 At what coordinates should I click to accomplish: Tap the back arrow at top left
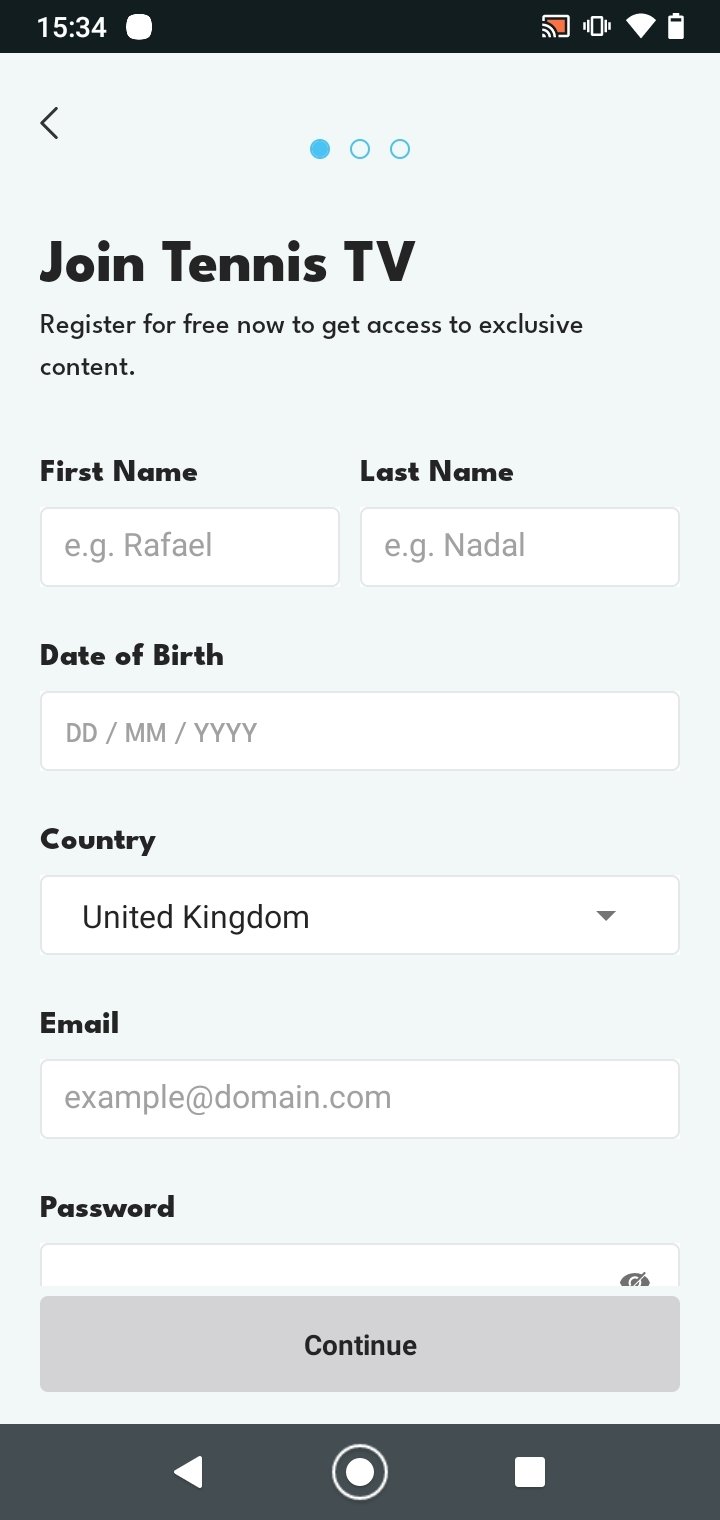[49, 123]
